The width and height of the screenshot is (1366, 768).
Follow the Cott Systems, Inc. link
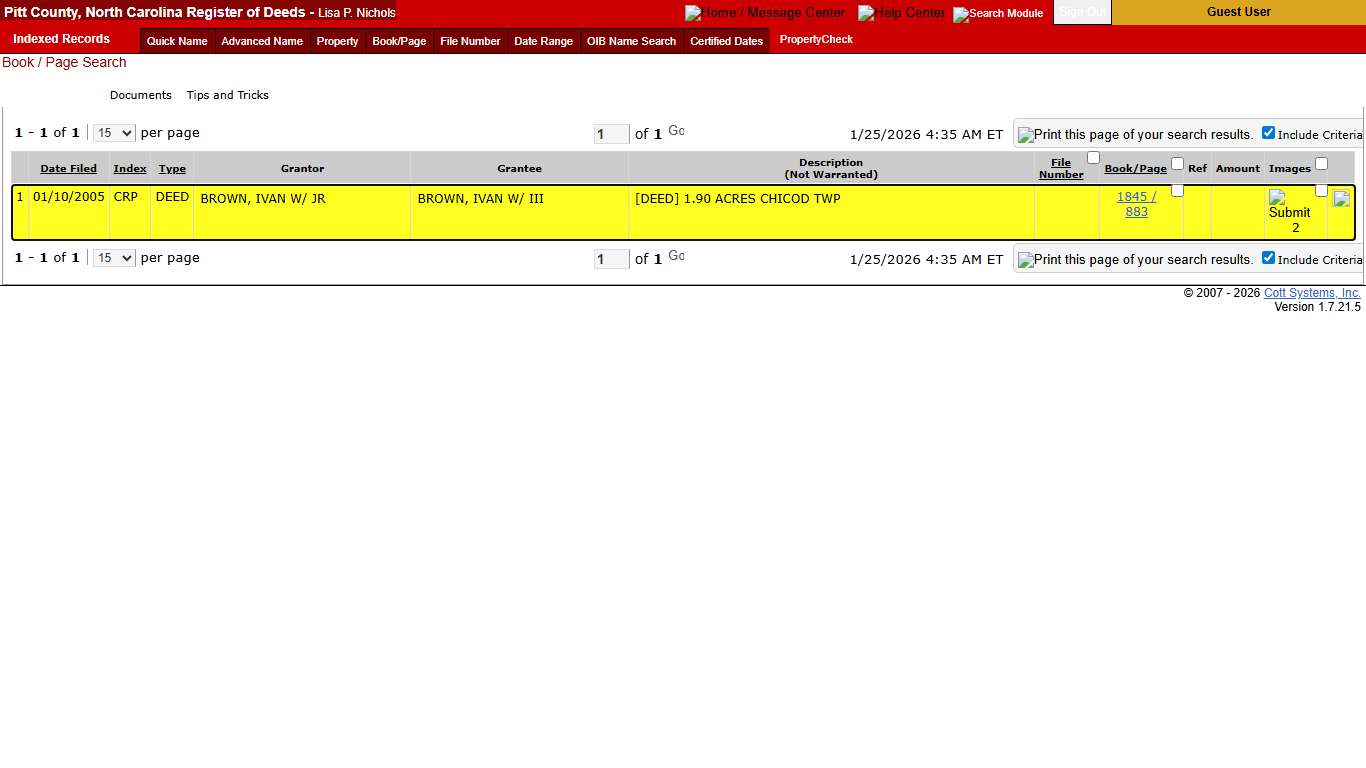tap(1311, 292)
